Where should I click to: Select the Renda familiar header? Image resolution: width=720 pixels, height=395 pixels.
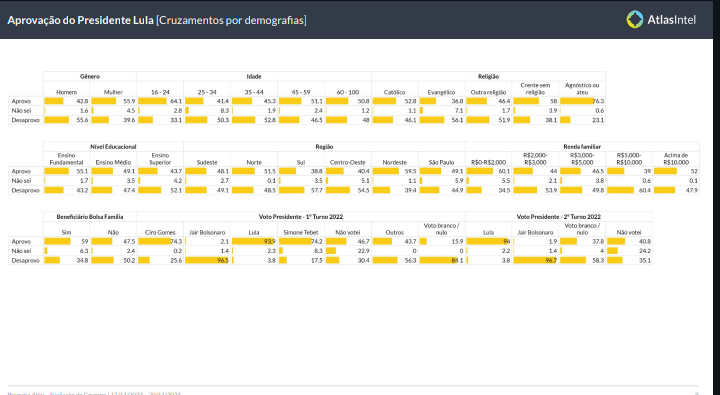click(x=582, y=147)
